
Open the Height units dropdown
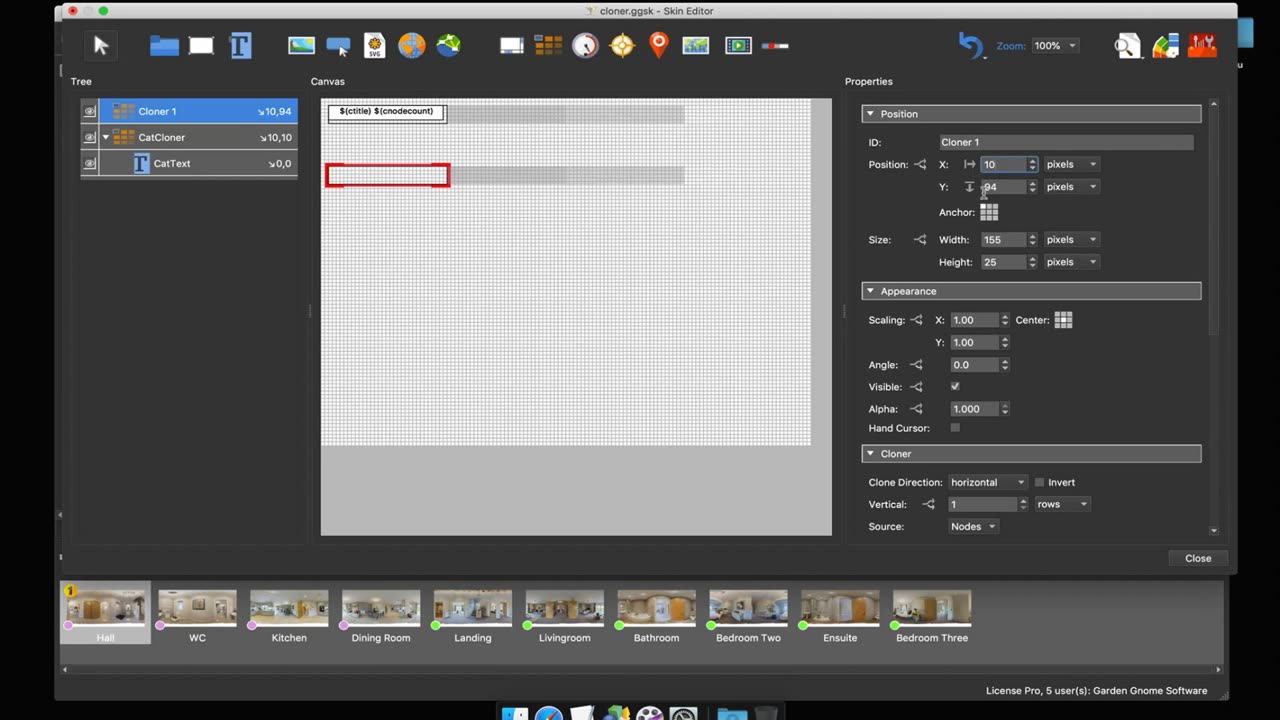[x=1071, y=262]
